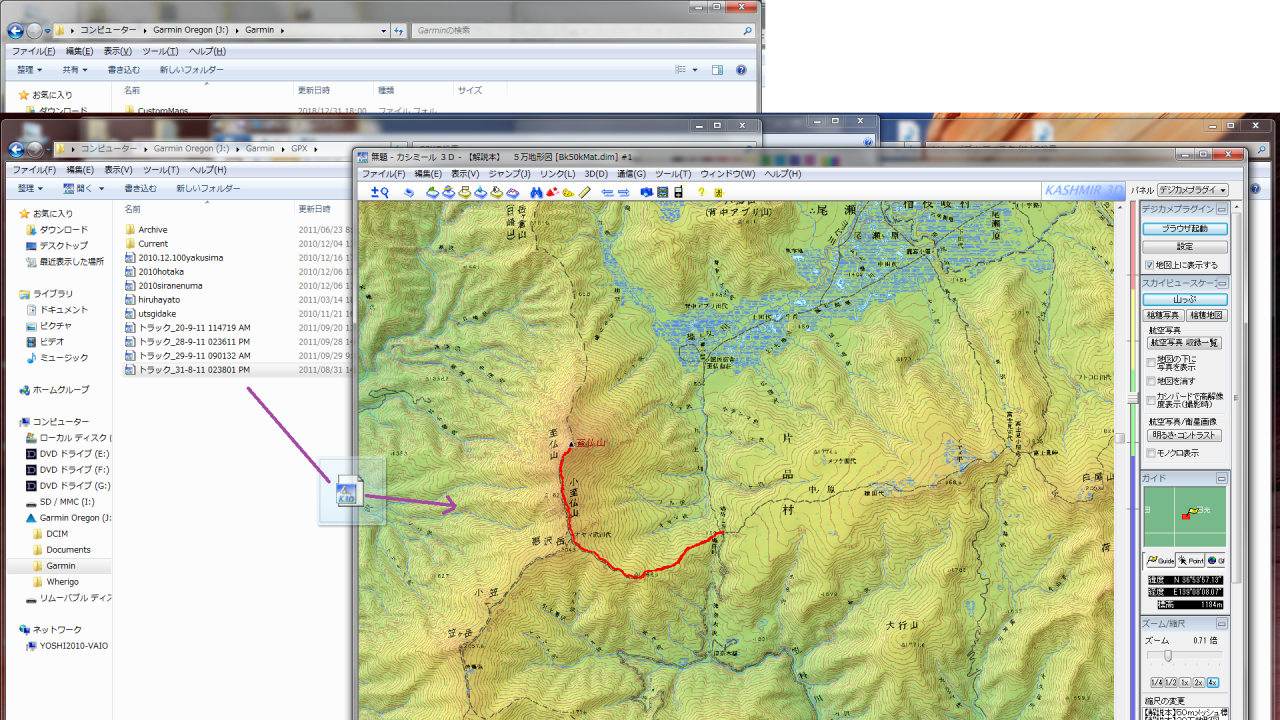Click the red-yellow-green vertical scale slider handle
Image resolution: width=1280 pixels, height=720 pixels.
(x=1134, y=398)
